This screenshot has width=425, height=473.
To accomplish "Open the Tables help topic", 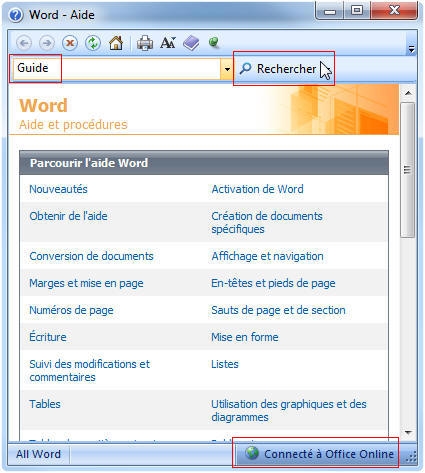I will 45,404.
